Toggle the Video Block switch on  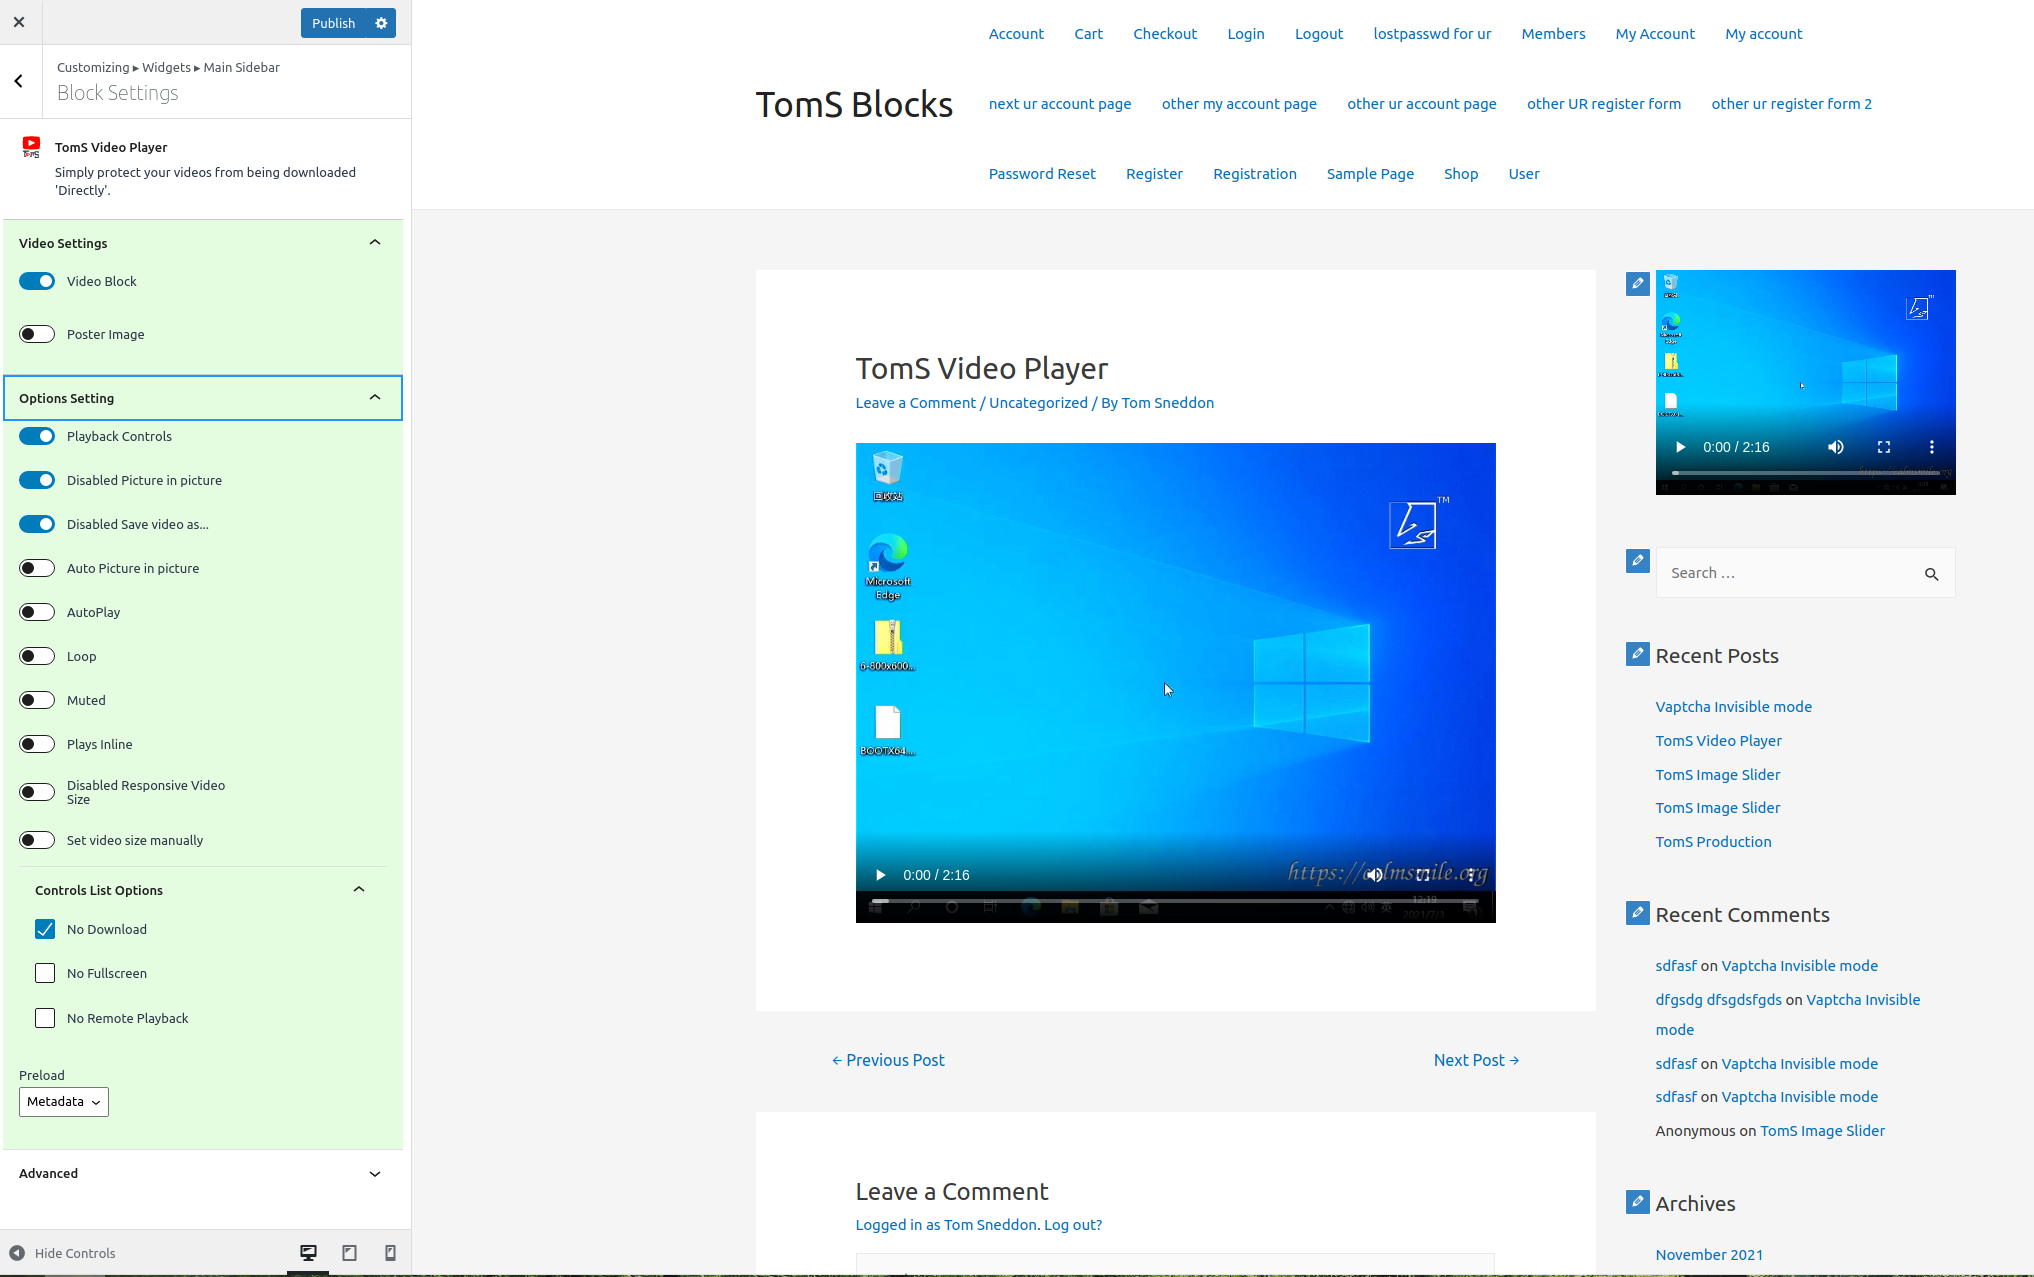click(35, 281)
